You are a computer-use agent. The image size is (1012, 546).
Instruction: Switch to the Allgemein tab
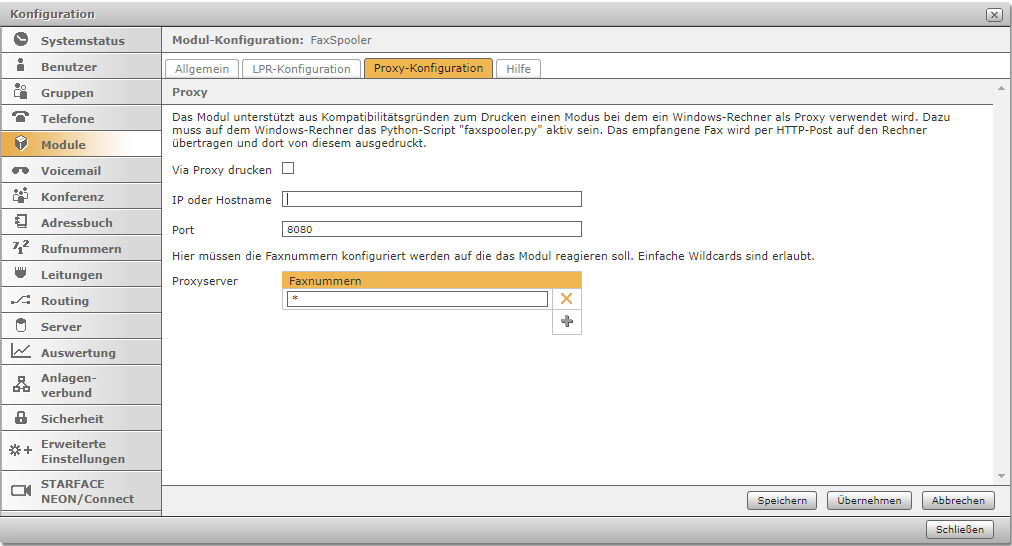point(201,69)
